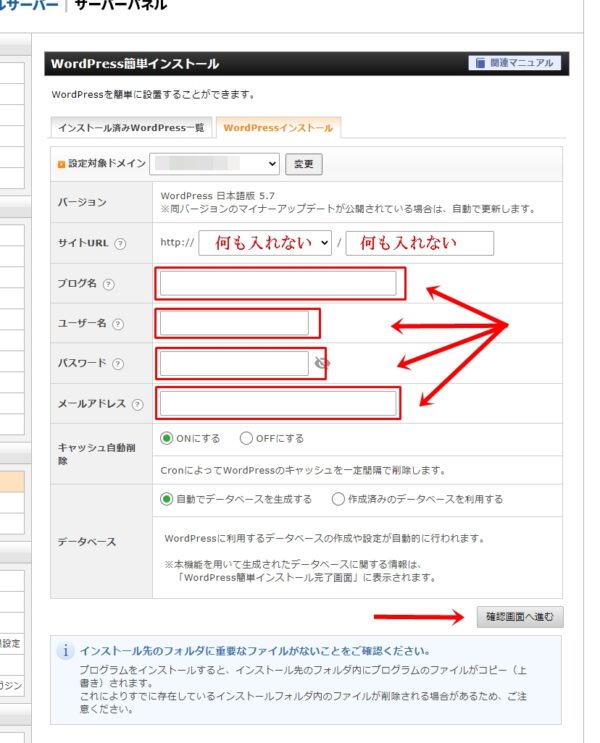Select the WordPressインストール tab
This screenshot has height=743, width=600.
point(278,127)
